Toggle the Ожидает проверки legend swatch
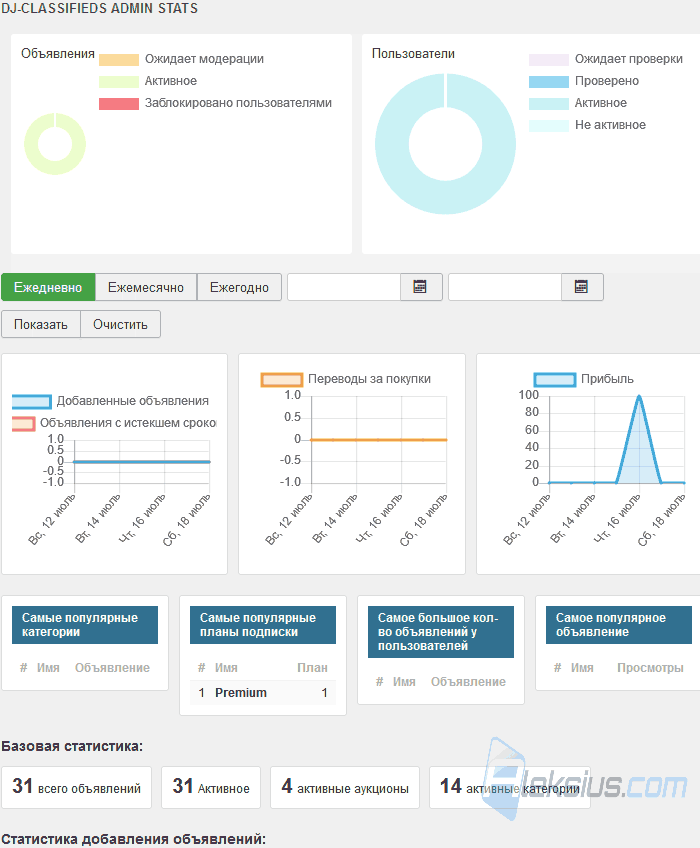The height and width of the screenshot is (848, 700). [x=549, y=59]
